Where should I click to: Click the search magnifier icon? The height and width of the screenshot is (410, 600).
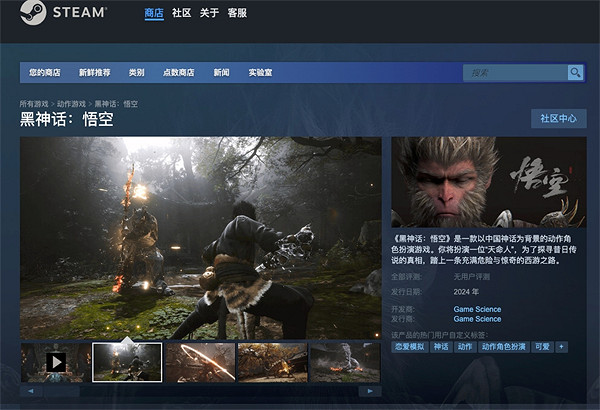coord(575,73)
